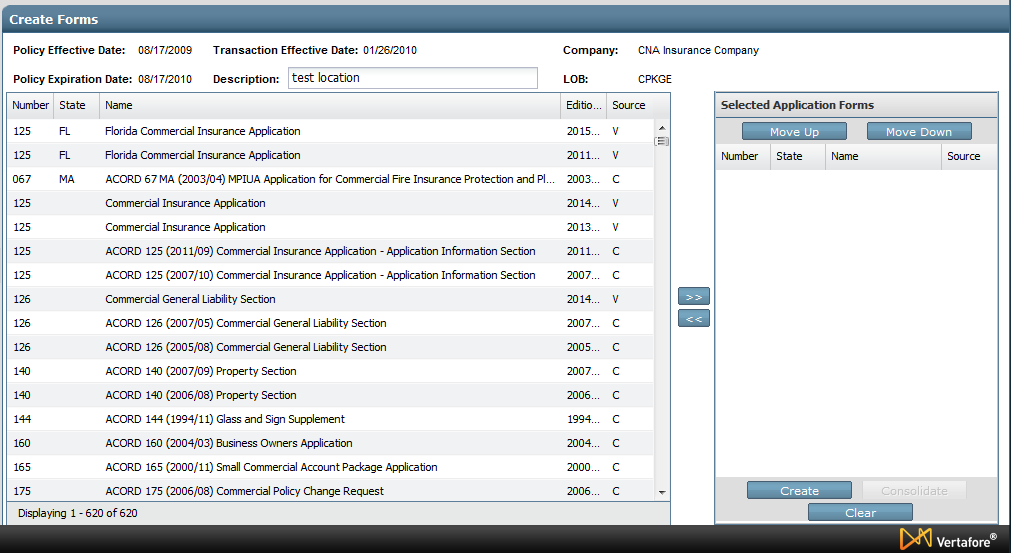Image resolution: width=1011 pixels, height=553 pixels.
Task: Sort available forms by Name column header
Action: click(330, 105)
